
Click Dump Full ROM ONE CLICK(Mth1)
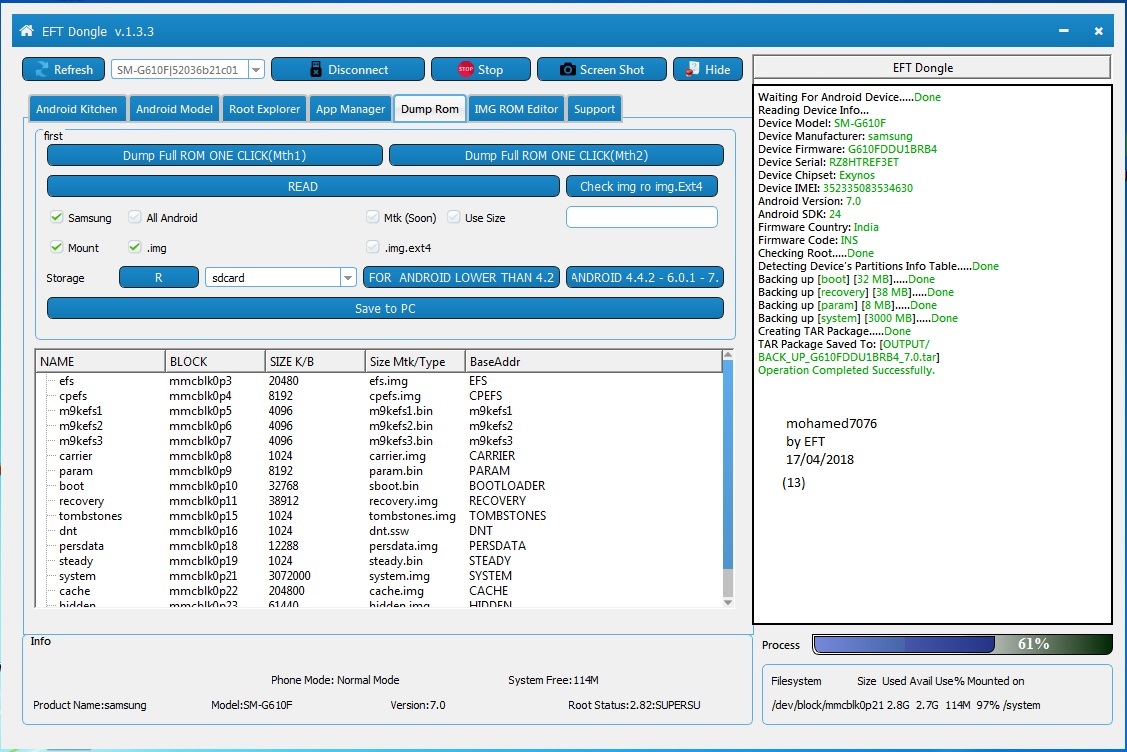coord(214,155)
